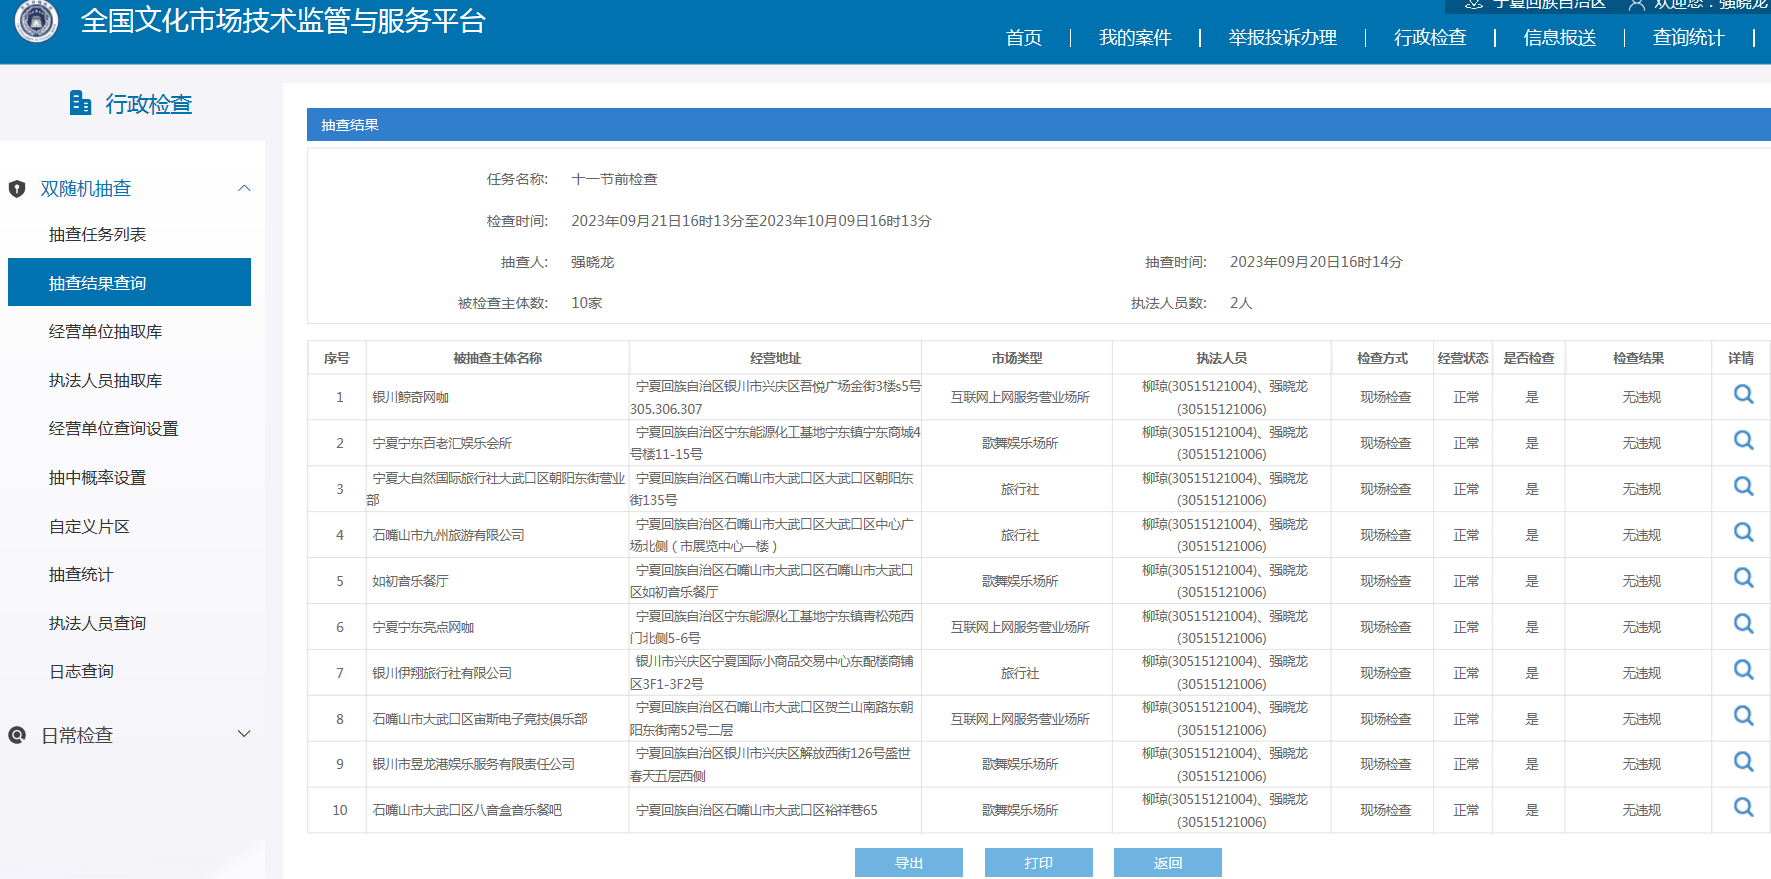Click the 市场类型 column header

(1017, 358)
